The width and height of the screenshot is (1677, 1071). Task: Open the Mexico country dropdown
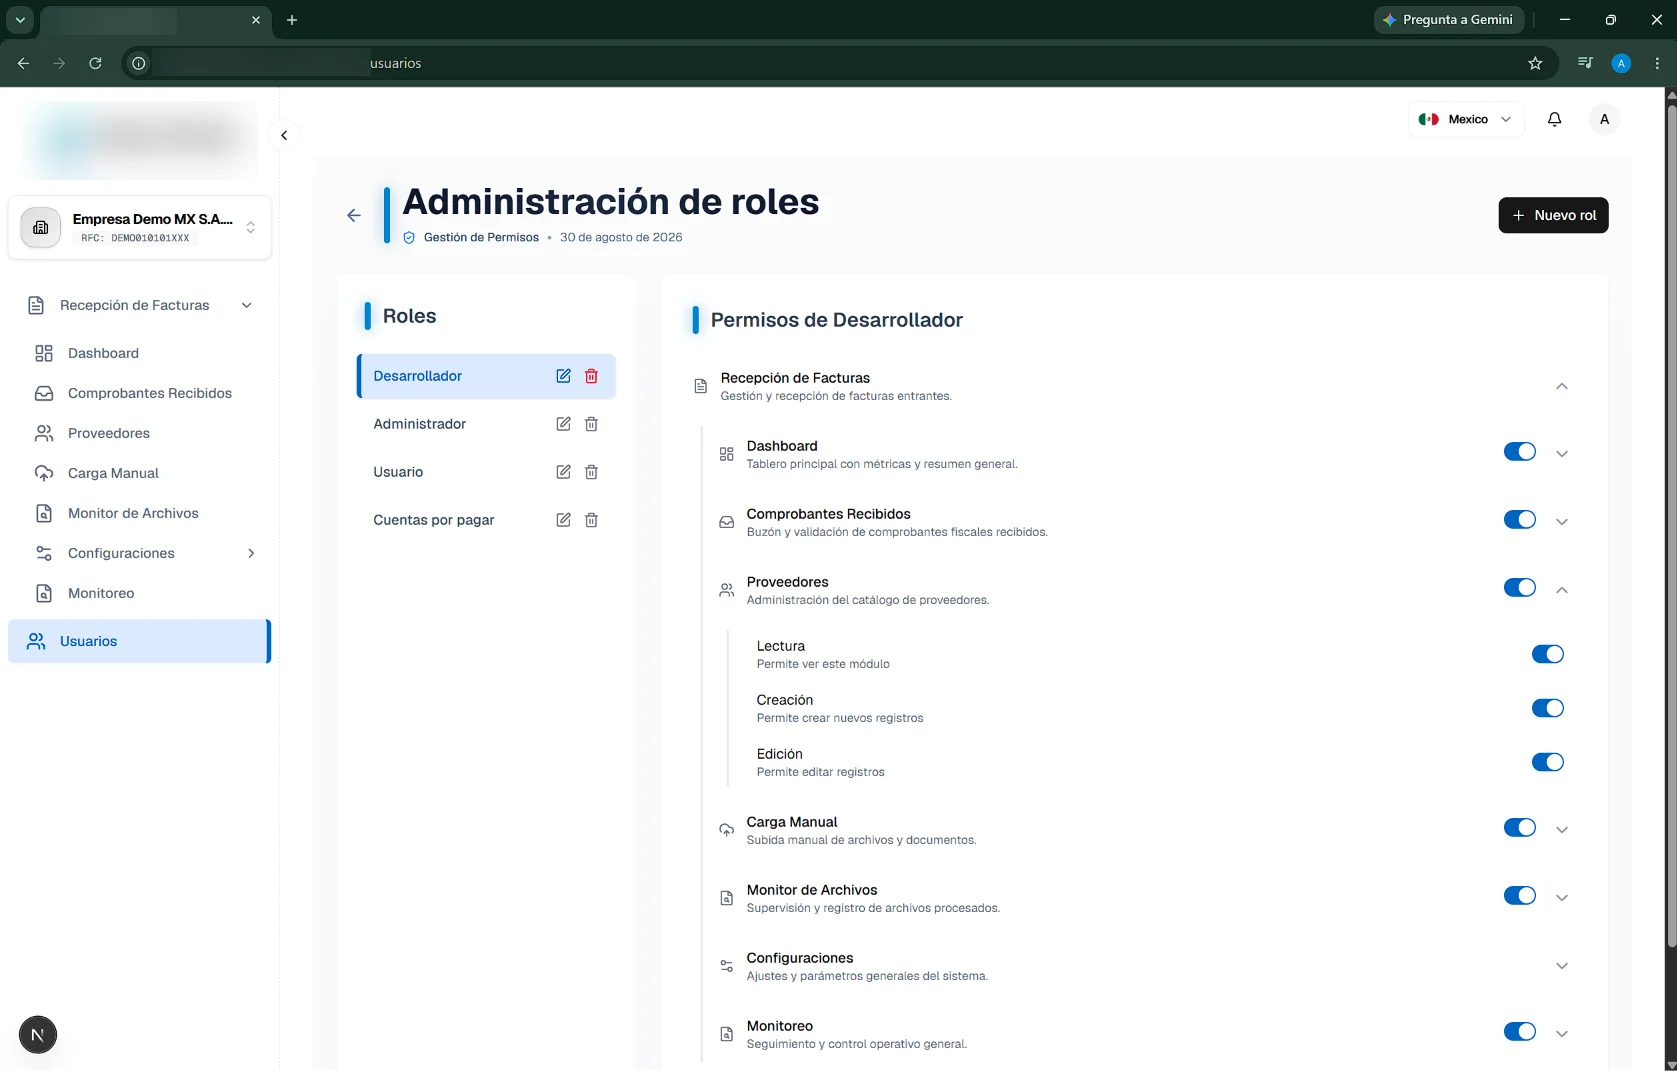[x=1466, y=119]
